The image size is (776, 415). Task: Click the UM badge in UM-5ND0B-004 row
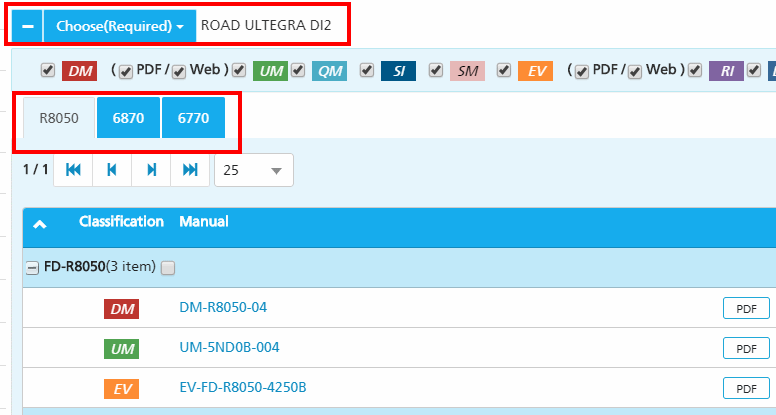pos(121,349)
